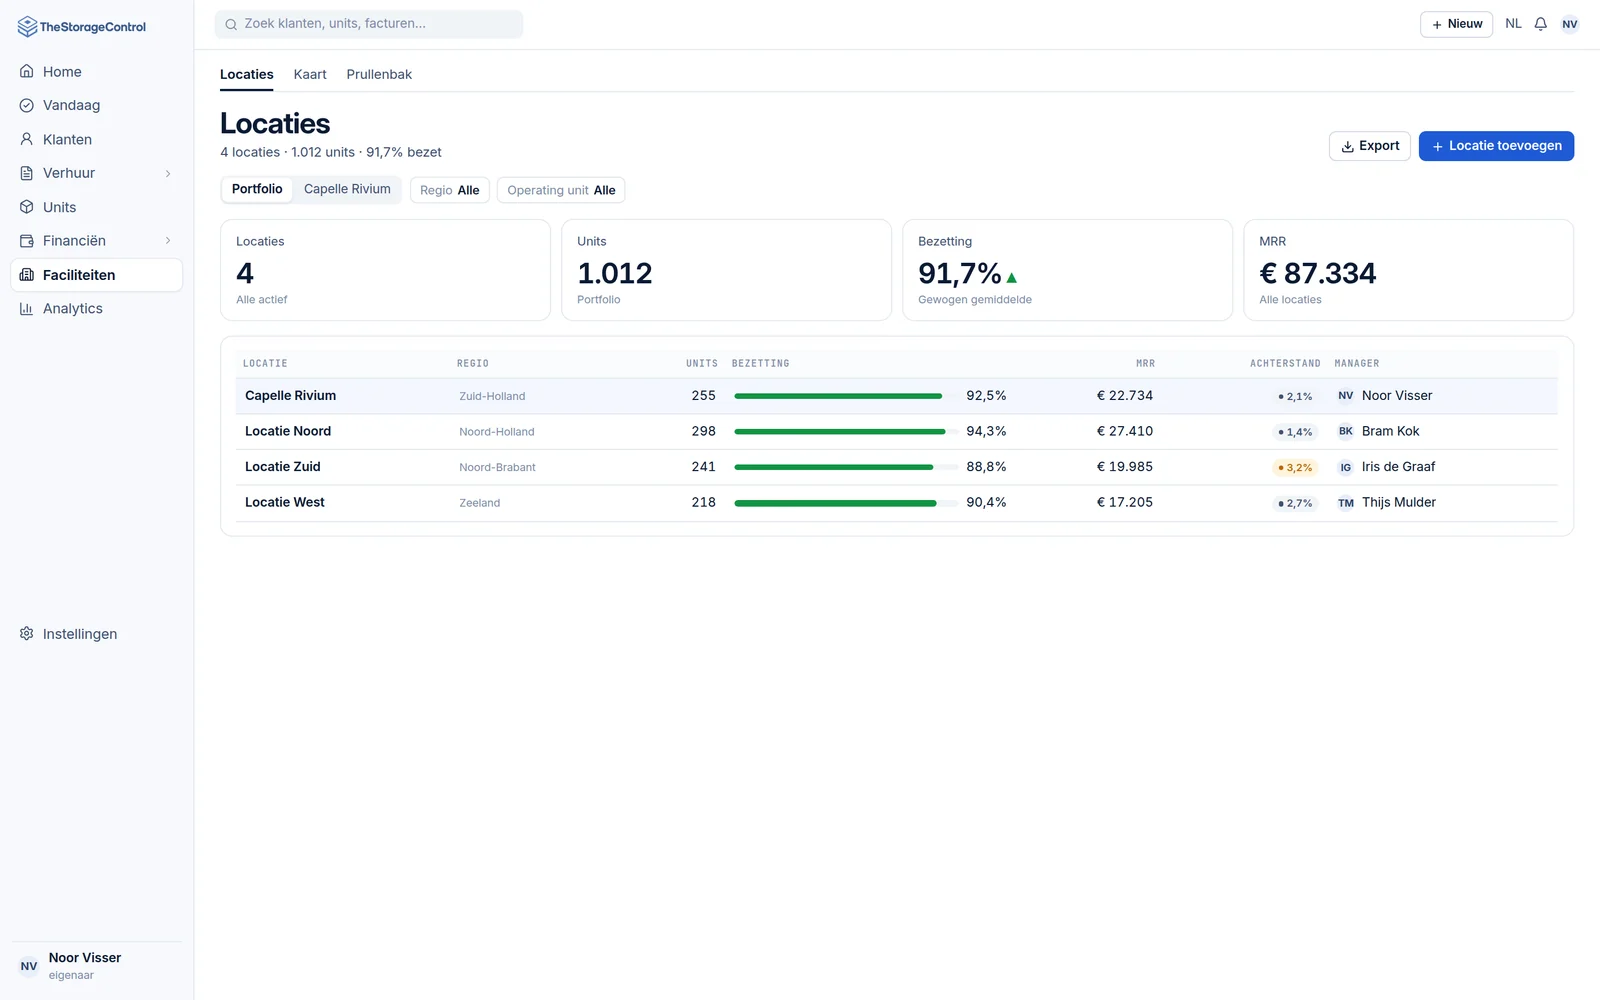The height and width of the screenshot is (1000, 1600).
Task: Open Instellingen settings
Action: point(96,634)
